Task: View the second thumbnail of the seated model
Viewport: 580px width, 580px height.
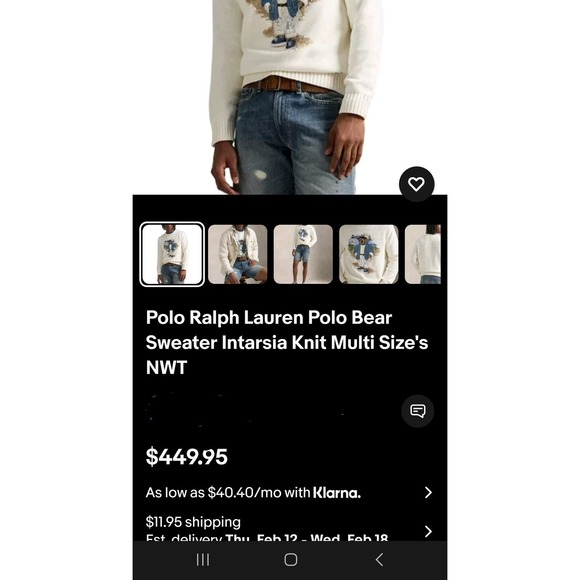Action: (x=237, y=254)
